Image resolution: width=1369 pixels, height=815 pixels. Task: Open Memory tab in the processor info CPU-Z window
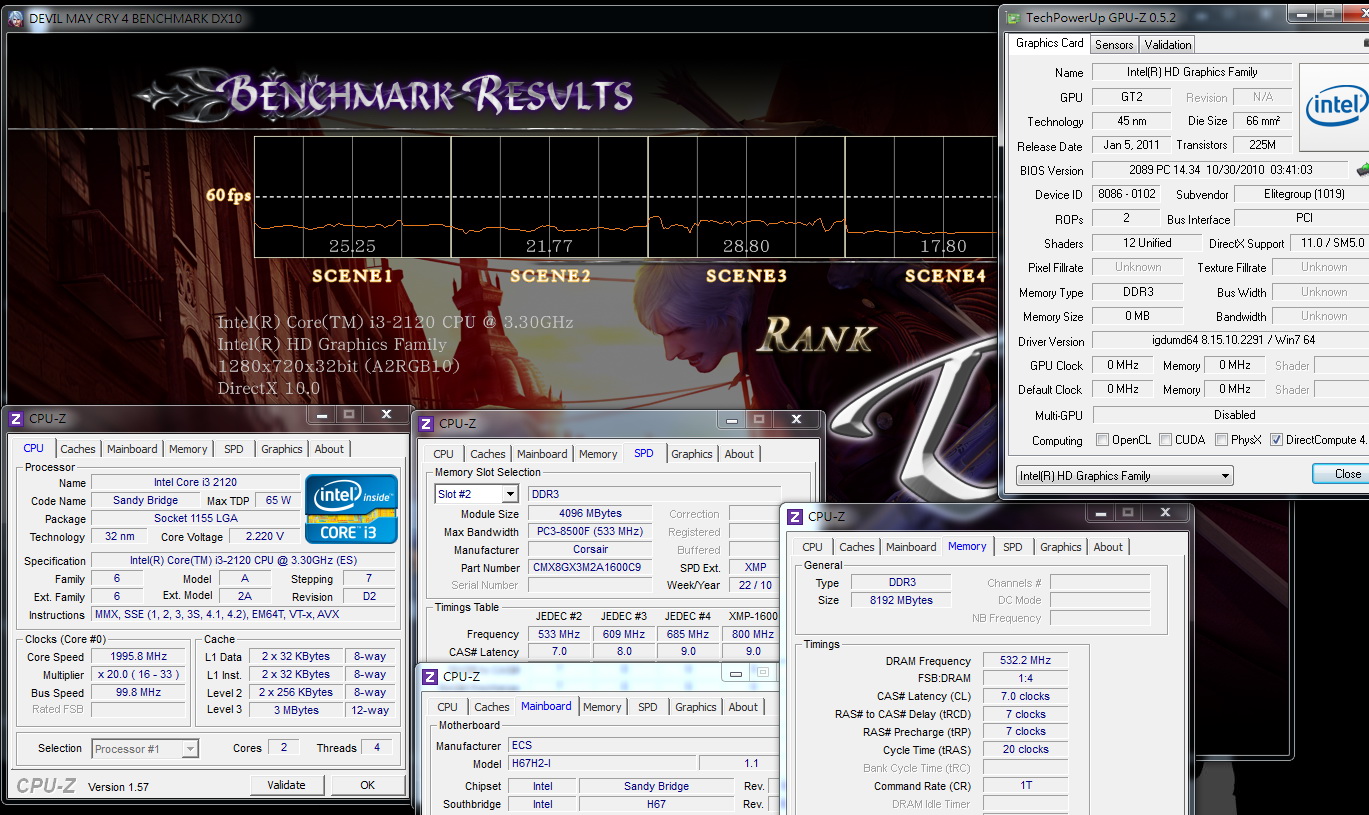188,449
